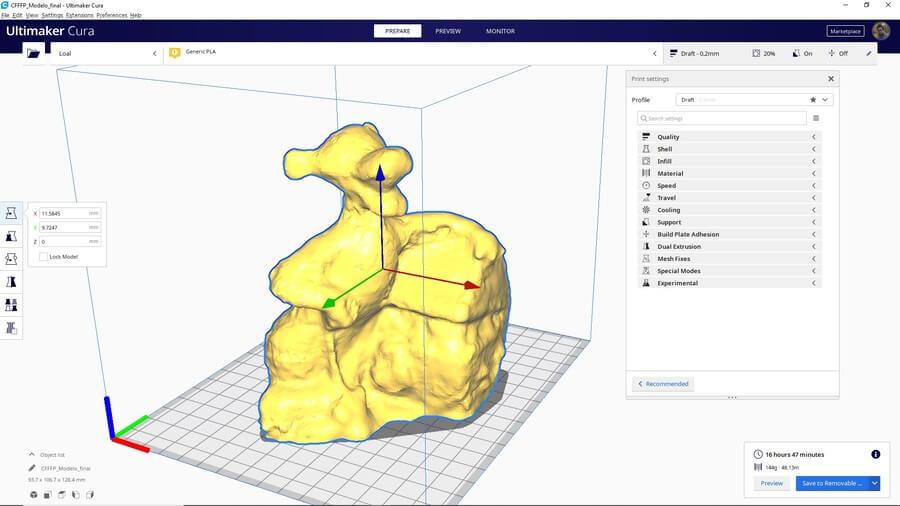Switch to right side view cube icon
Screen dimensions: 900x506
click(x=90, y=495)
